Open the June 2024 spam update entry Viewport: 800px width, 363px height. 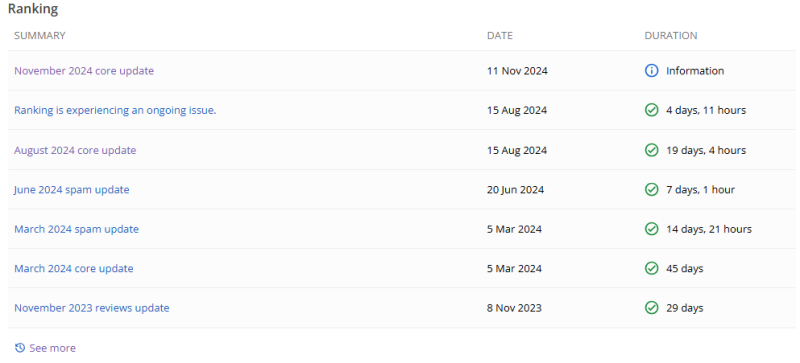71,190
